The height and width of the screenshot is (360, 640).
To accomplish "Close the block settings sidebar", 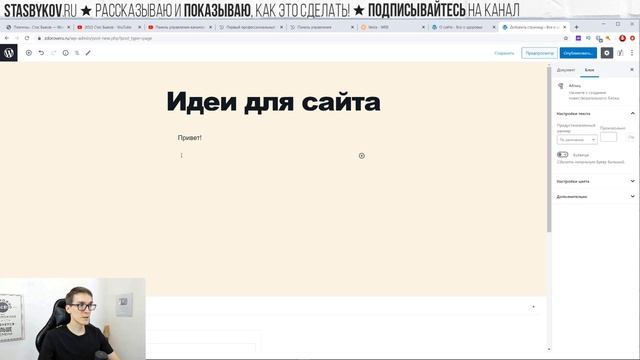I will 632,70.
